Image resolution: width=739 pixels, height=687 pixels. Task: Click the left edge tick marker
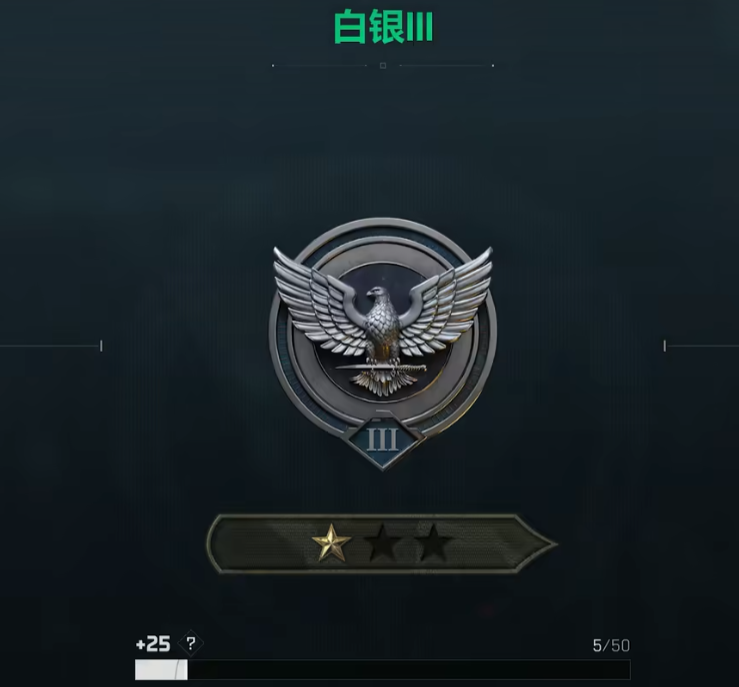tap(101, 346)
